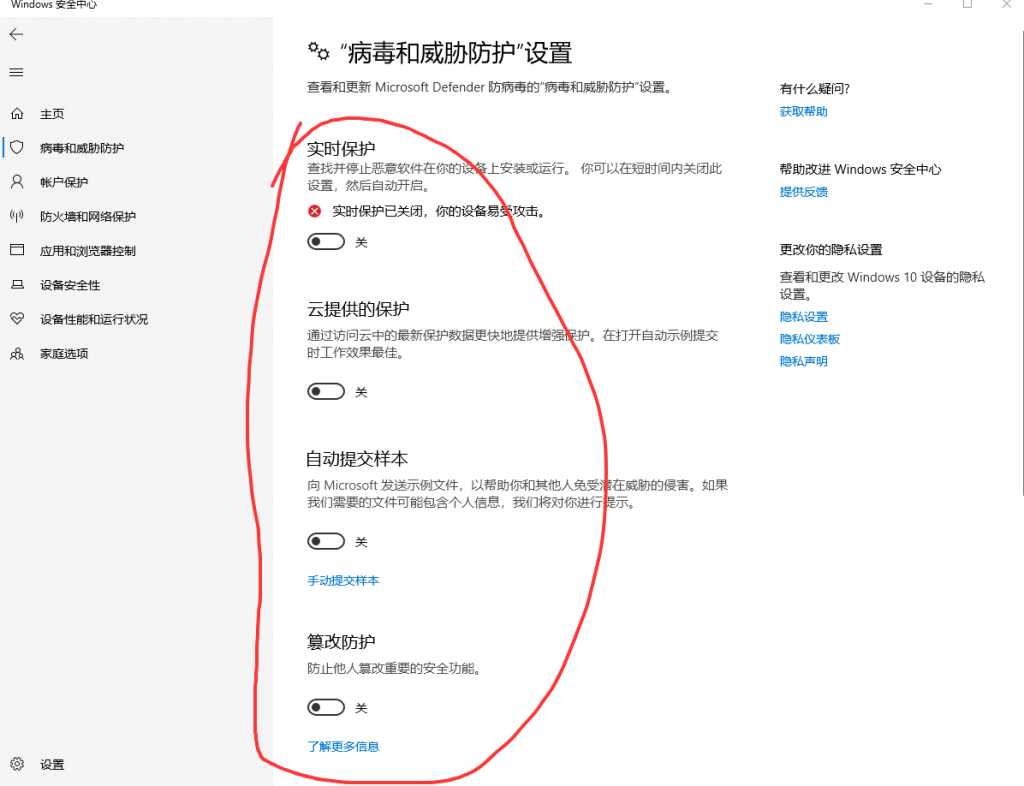1024x786 pixels.
Task: Click the 了解更多信息 link
Action: [x=343, y=746]
